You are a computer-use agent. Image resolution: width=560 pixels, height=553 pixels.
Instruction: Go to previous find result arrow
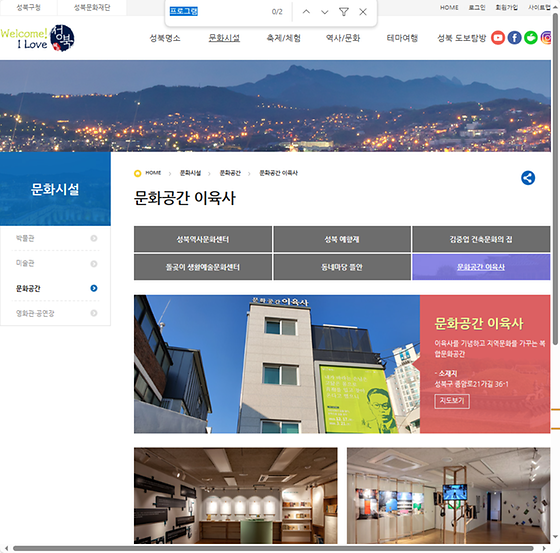point(306,12)
